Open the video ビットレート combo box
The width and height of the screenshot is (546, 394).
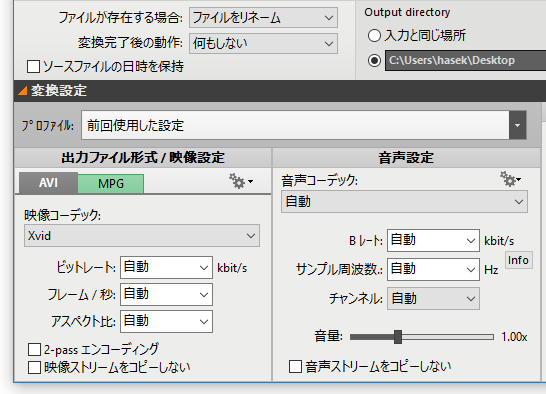166,268
